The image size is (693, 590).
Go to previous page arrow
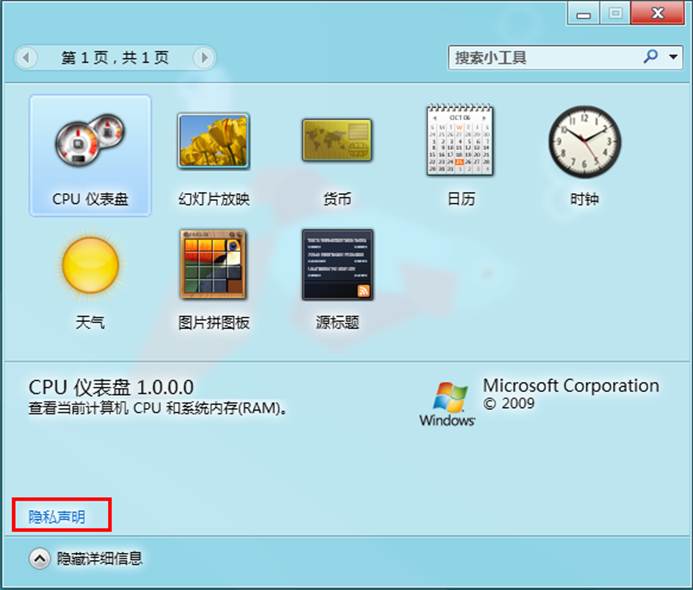tap(27, 57)
